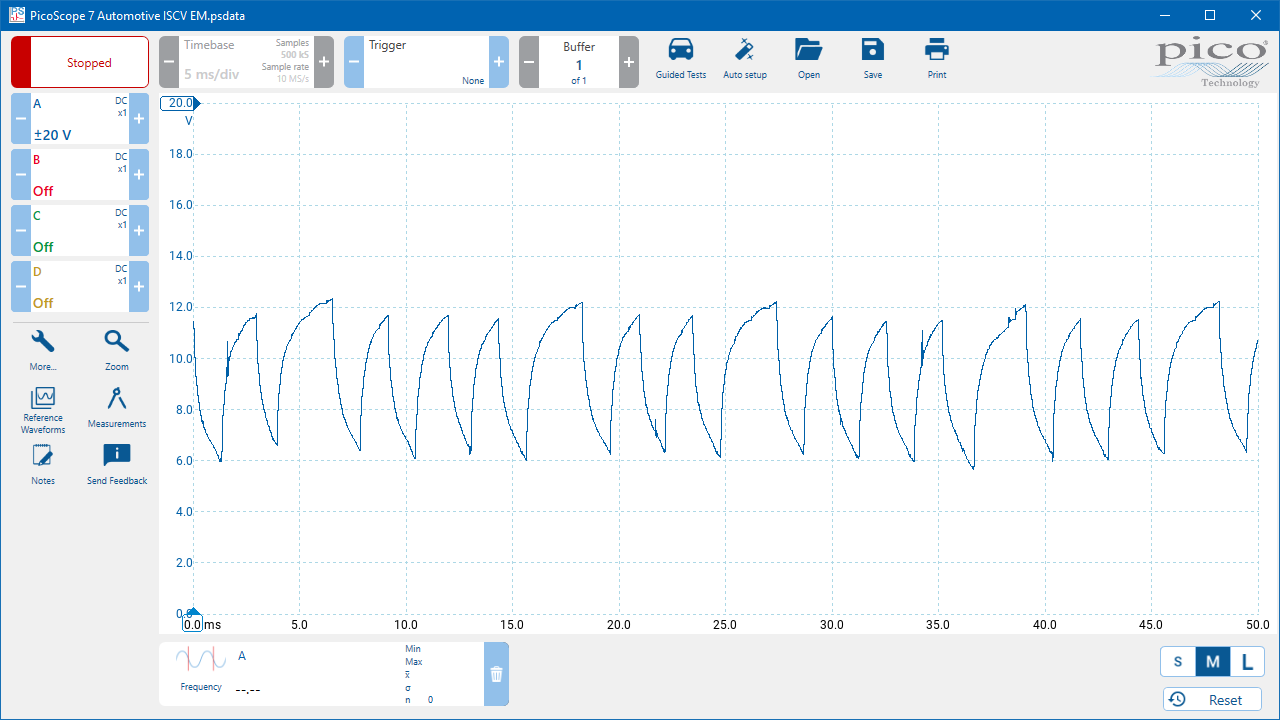Select size L view option
Screen dimensions: 1280x720
pyautogui.click(x=1246, y=662)
